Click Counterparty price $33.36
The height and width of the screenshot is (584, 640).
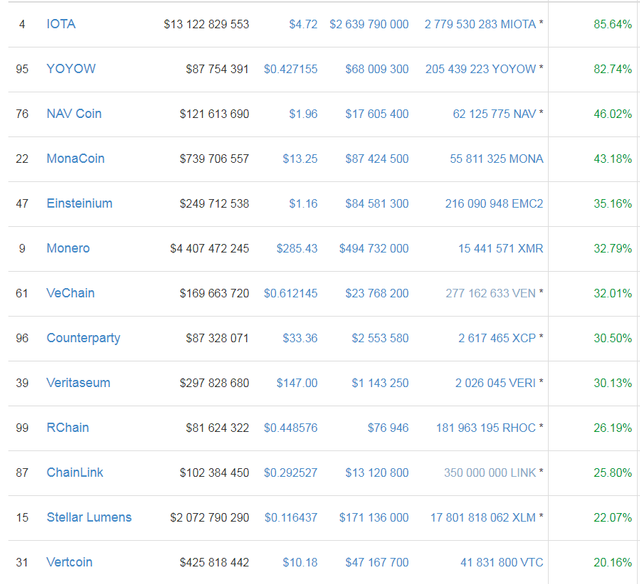300,338
